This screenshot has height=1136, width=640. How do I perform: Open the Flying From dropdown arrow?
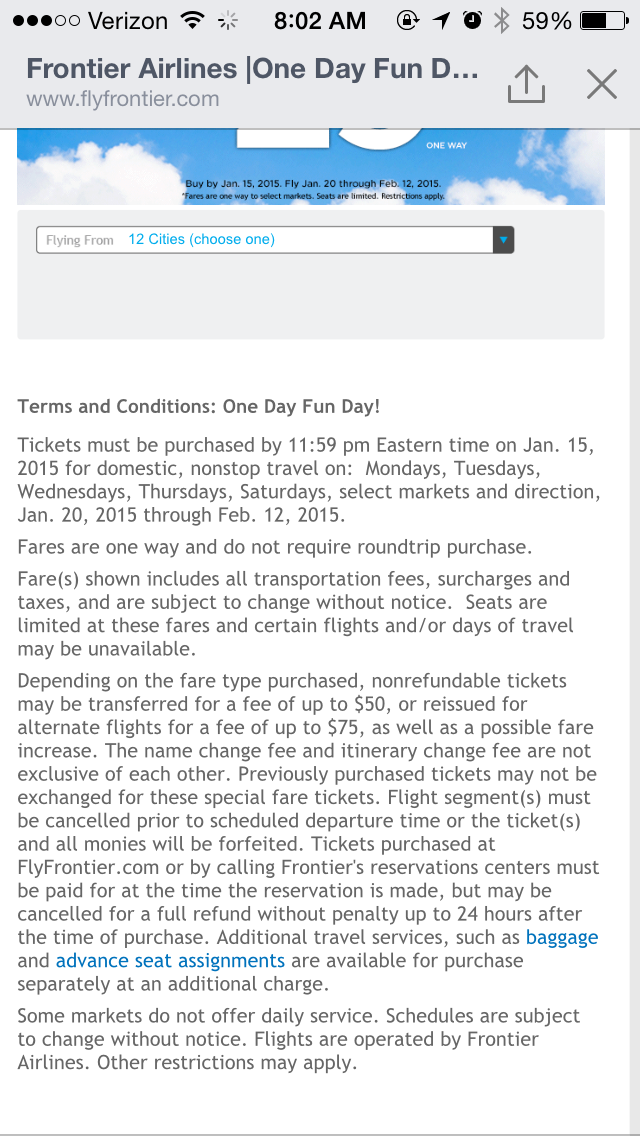point(504,240)
